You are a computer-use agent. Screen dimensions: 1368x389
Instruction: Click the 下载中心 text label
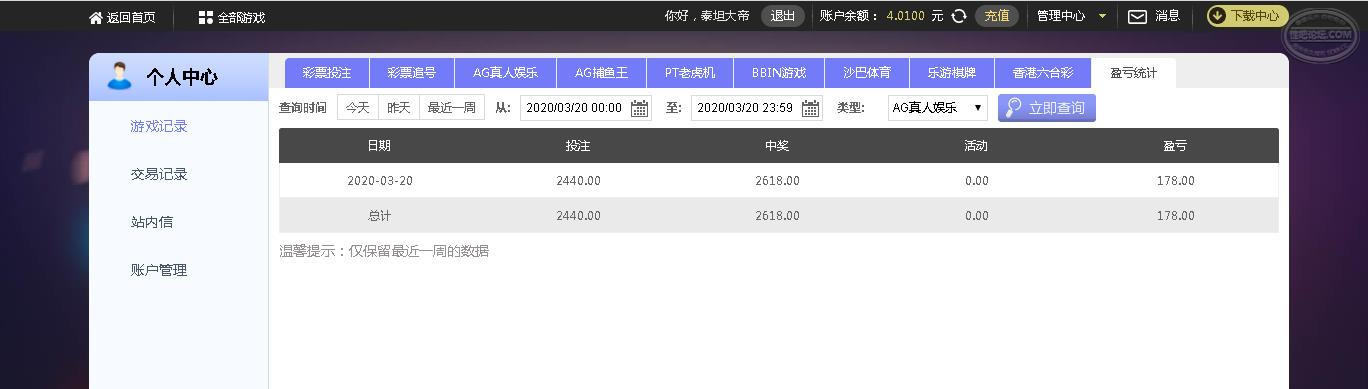point(1255,16)
